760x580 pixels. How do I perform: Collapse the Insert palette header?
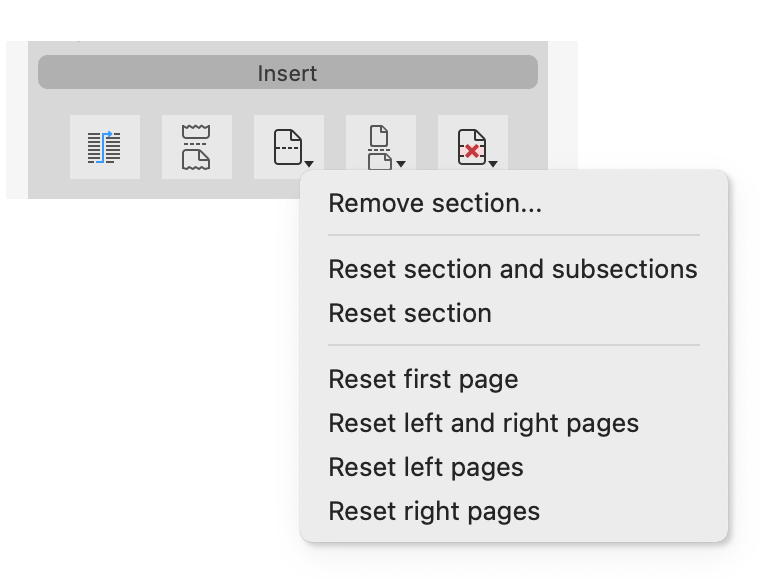tap(288, 73)
